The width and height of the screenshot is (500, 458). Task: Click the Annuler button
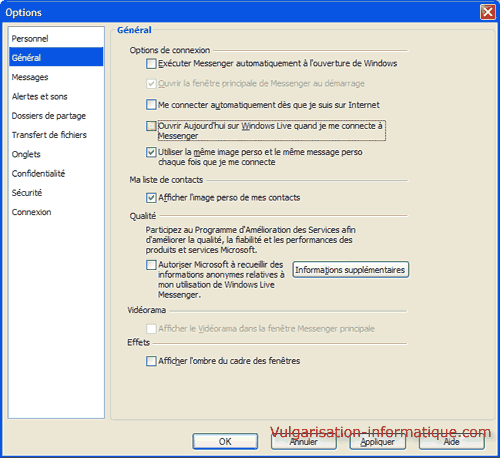coord(303,441)
